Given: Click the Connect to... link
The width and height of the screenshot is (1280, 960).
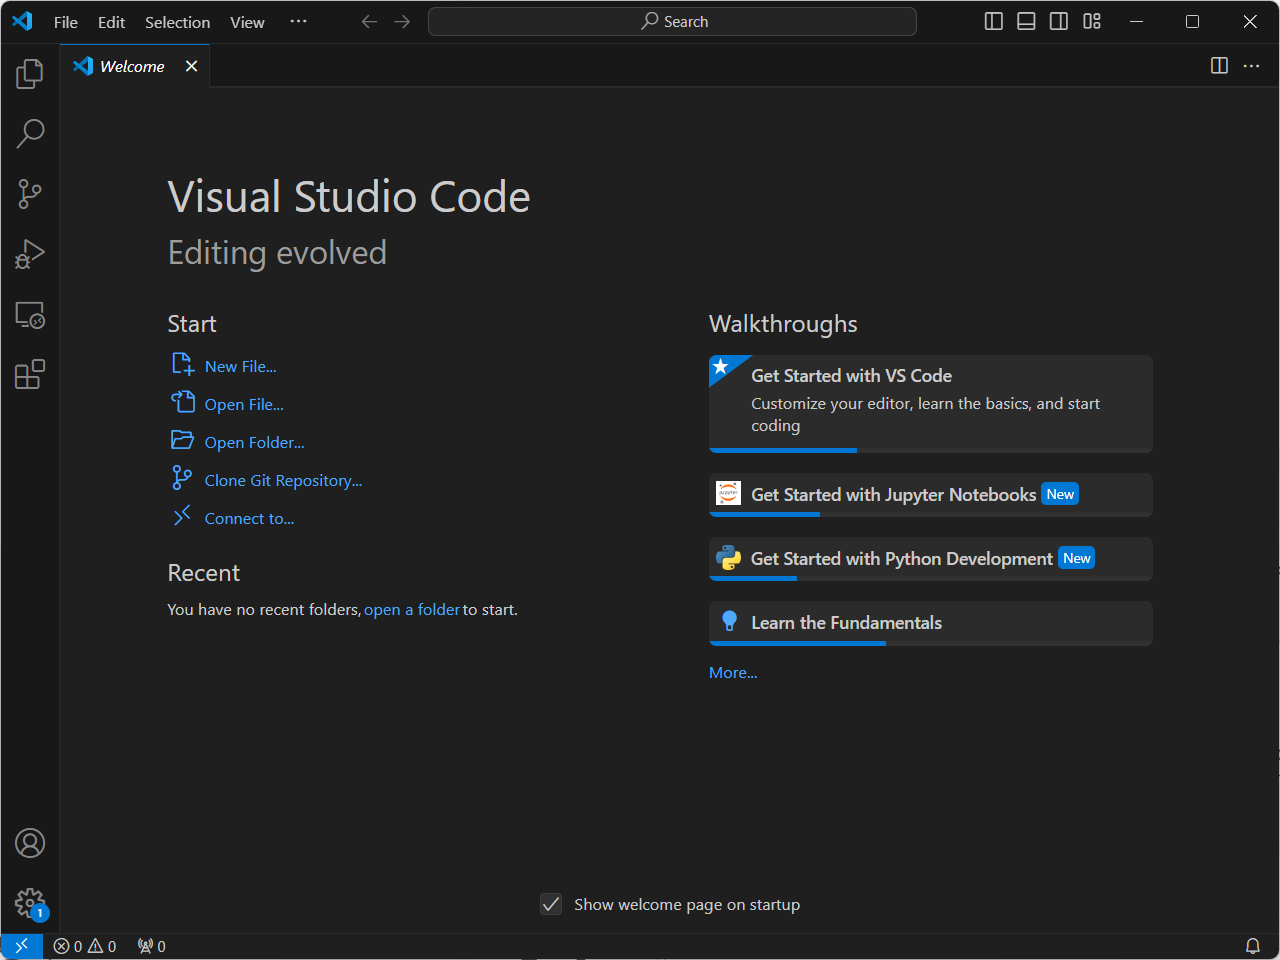Looking at the screenshot, I should [x=249, y=519].
